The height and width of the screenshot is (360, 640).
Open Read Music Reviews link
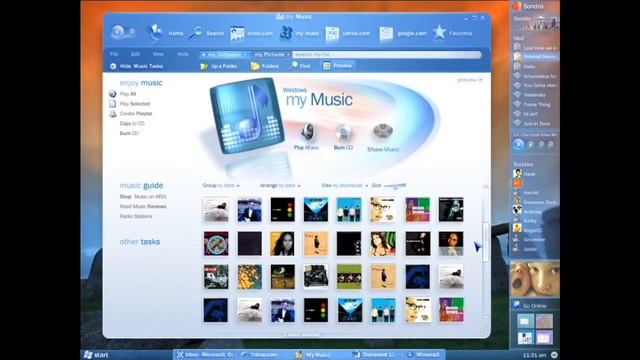tap(143, 206)
